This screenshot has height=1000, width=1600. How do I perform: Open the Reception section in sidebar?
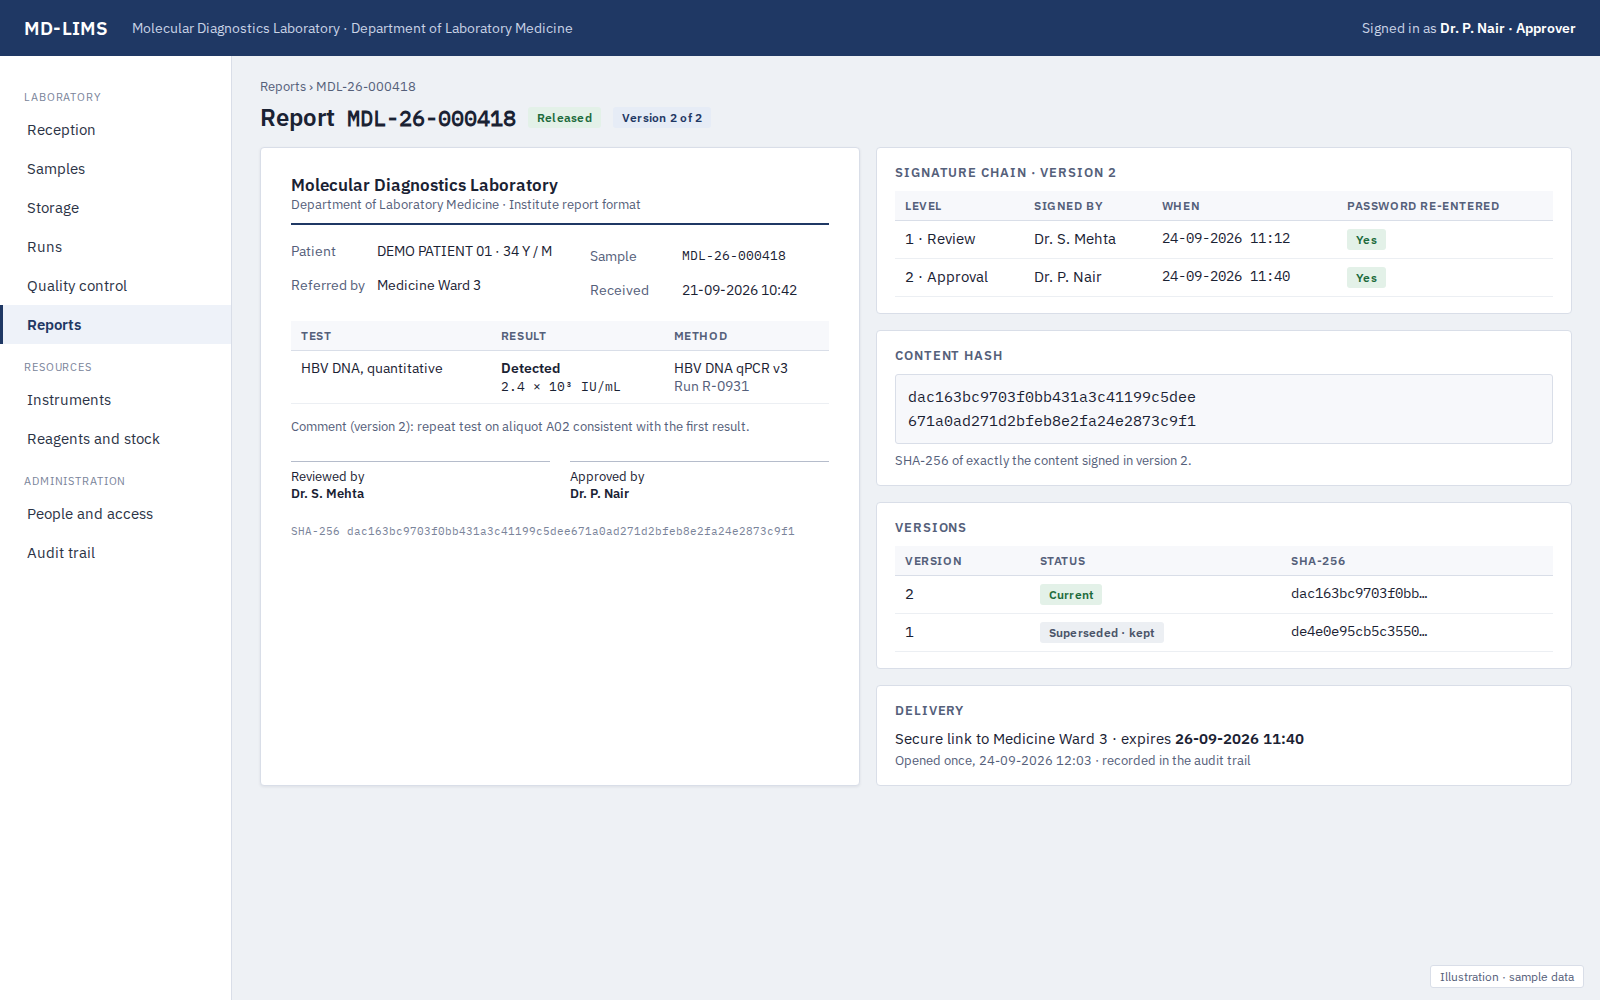(x=115, y=130)
